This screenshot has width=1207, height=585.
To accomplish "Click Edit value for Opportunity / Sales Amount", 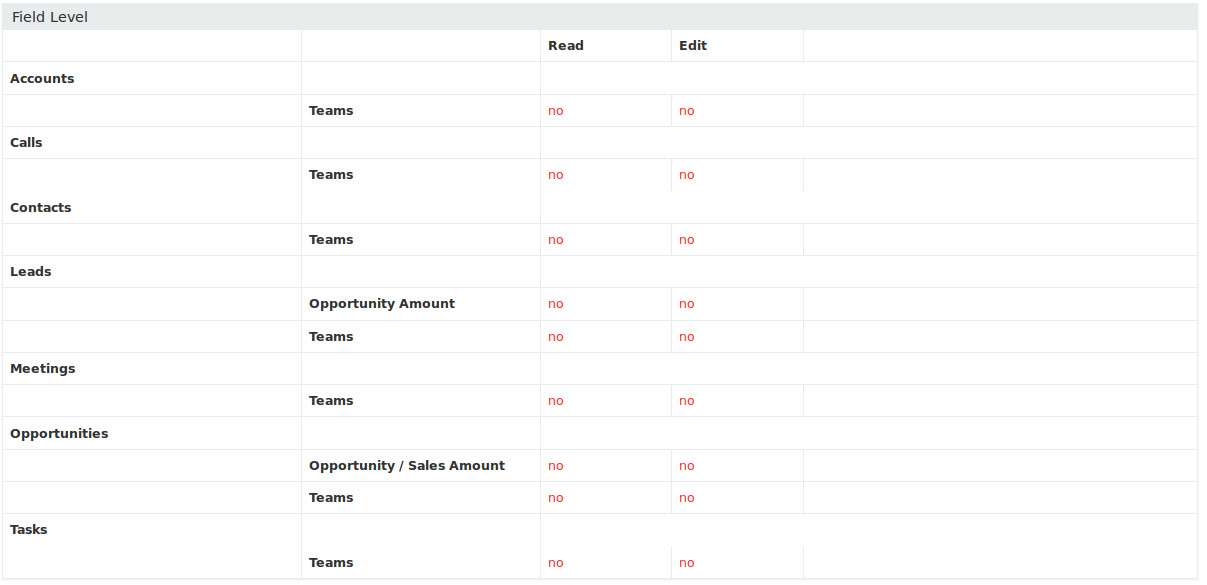I will pos(687,466).
